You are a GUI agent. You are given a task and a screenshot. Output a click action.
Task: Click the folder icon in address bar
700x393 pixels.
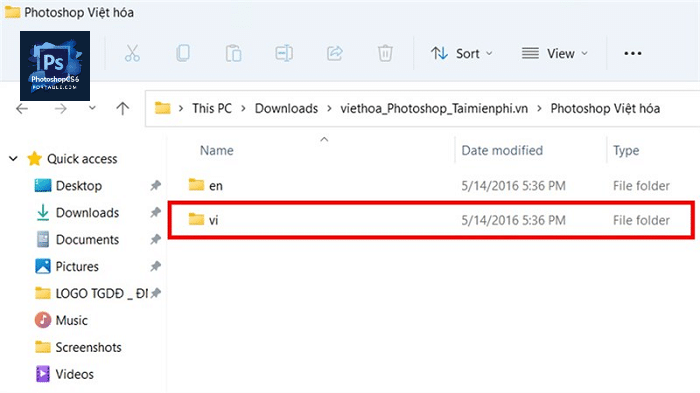(x=162, y=108)
